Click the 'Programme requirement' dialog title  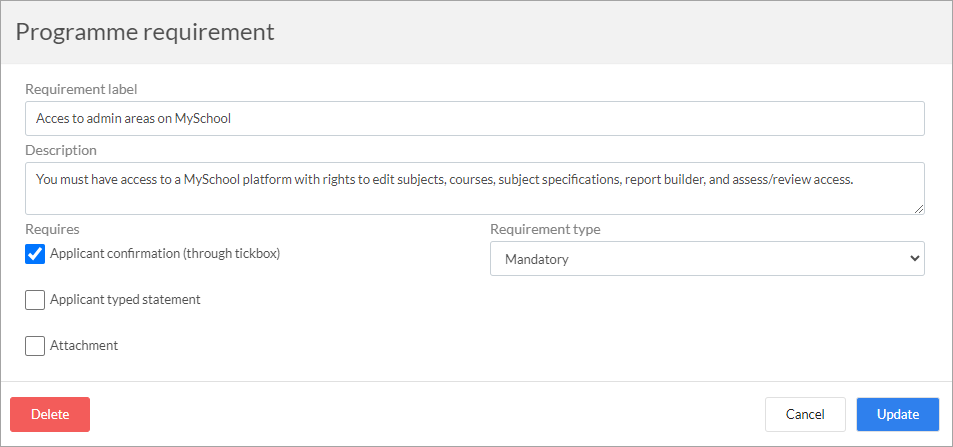(x=145, y=32)
